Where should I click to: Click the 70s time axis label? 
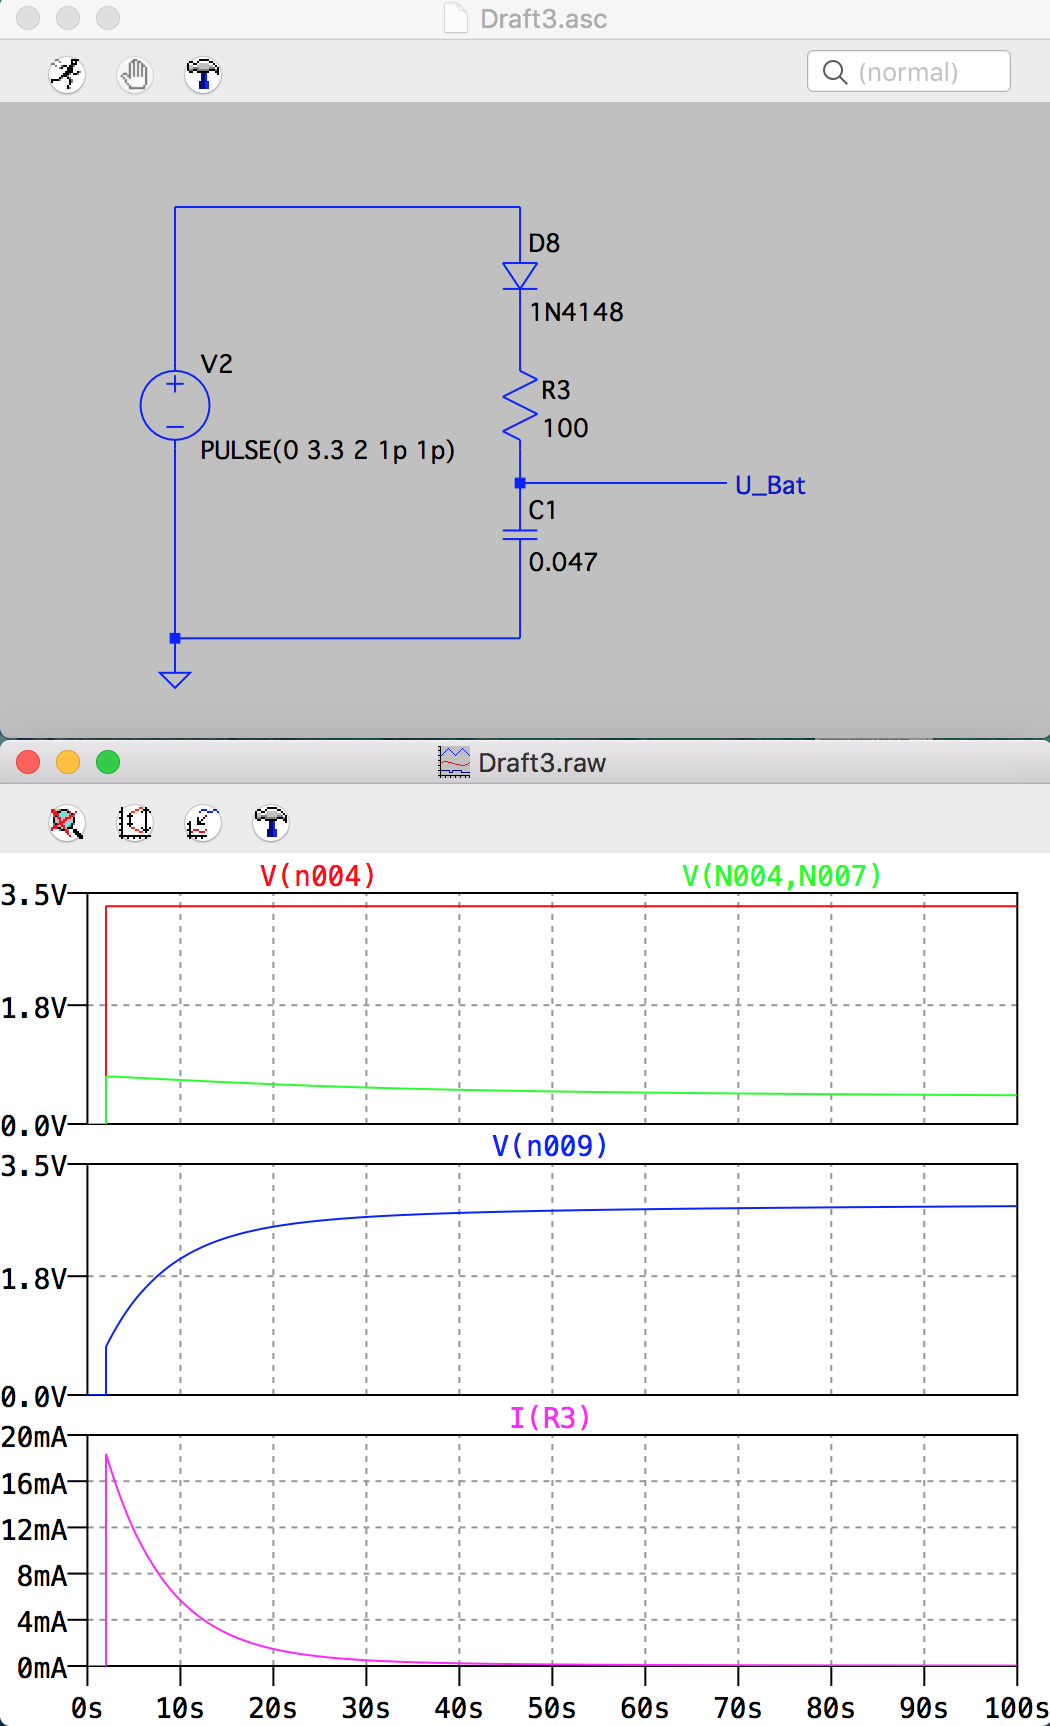(737, 1708)
